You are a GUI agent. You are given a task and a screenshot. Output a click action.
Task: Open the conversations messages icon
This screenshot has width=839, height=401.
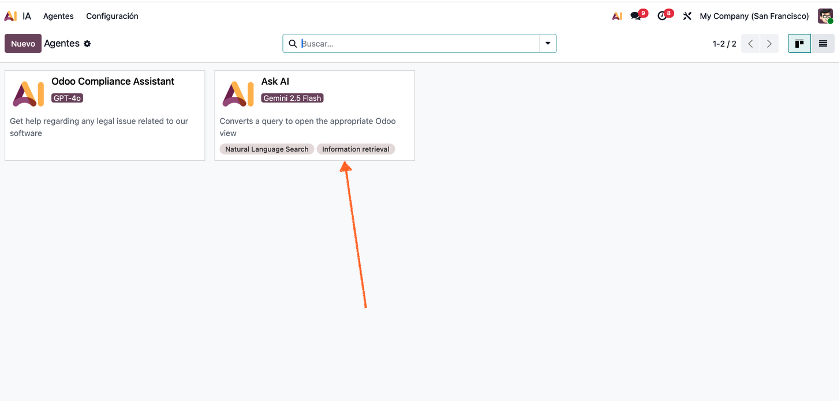click(638, 15)
